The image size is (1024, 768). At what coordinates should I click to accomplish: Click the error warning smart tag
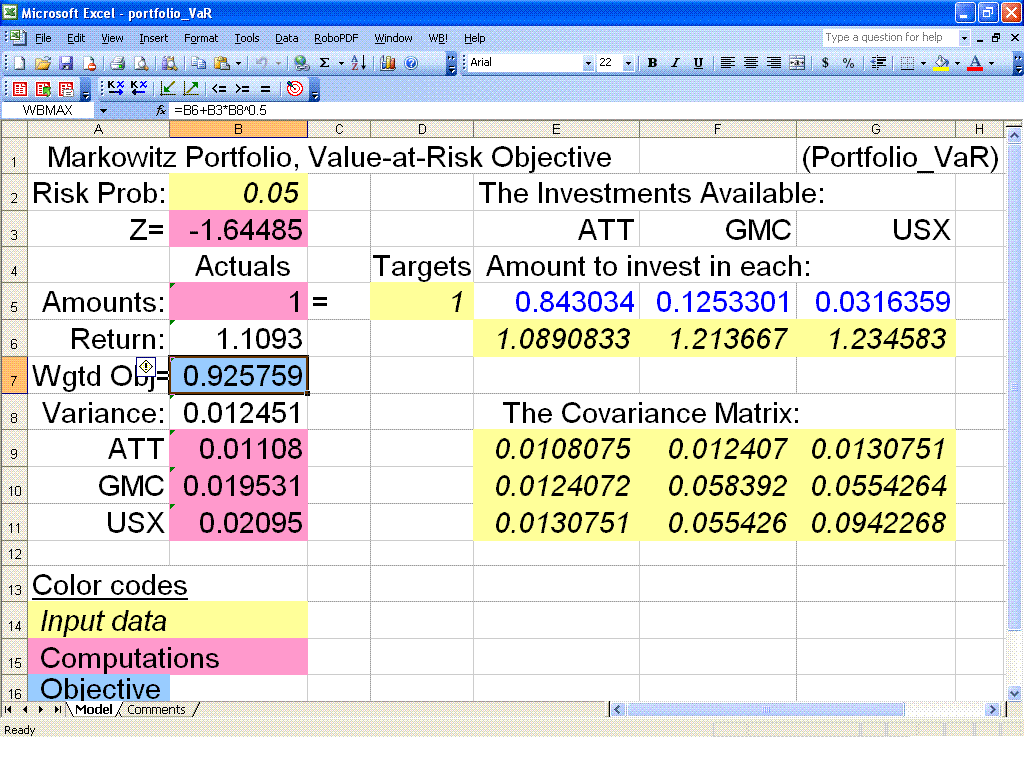146,366
